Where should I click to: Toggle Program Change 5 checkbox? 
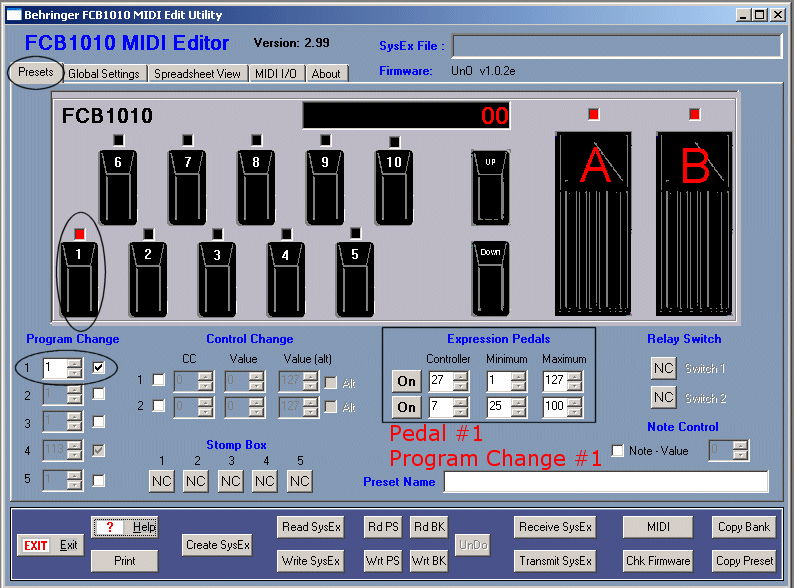(x=99, y=480)
